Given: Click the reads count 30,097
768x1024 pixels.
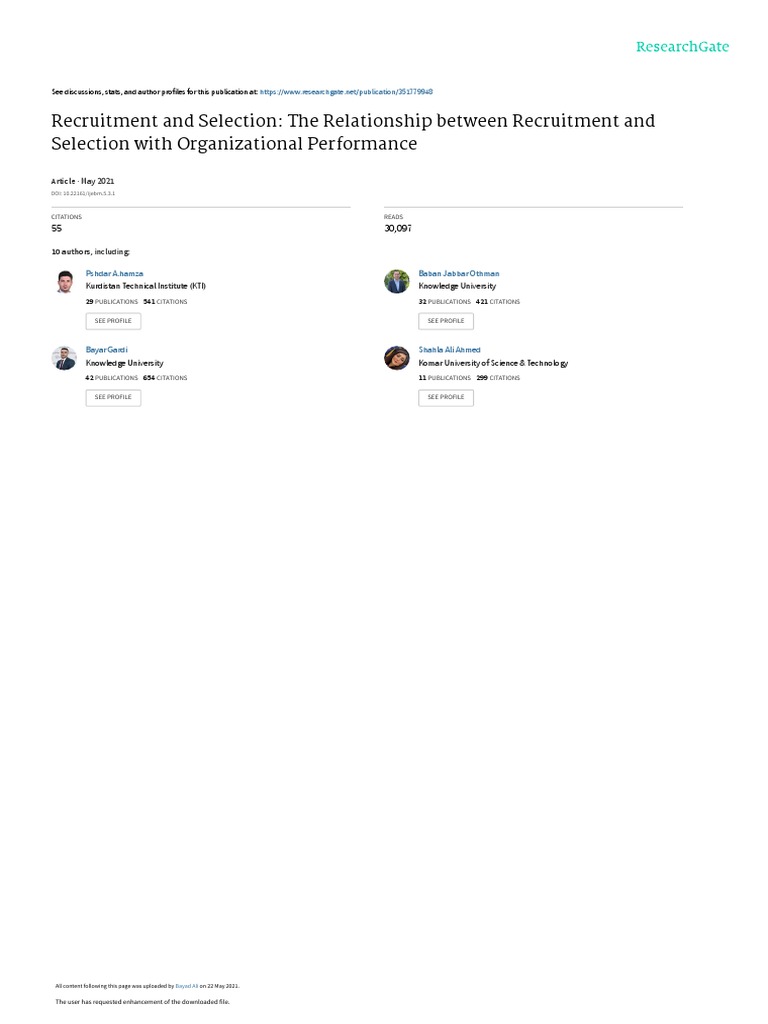Looking at the screenshot, I should coord(397,228).
